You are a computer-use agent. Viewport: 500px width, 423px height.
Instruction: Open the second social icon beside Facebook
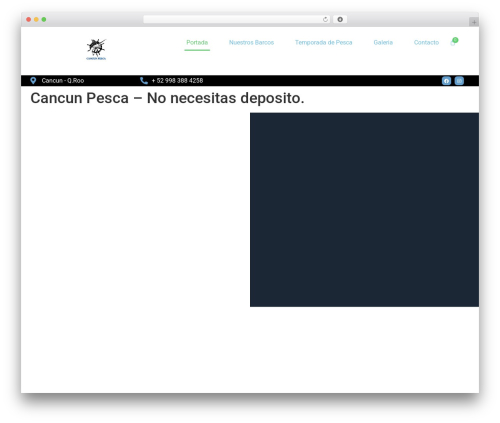459,81
